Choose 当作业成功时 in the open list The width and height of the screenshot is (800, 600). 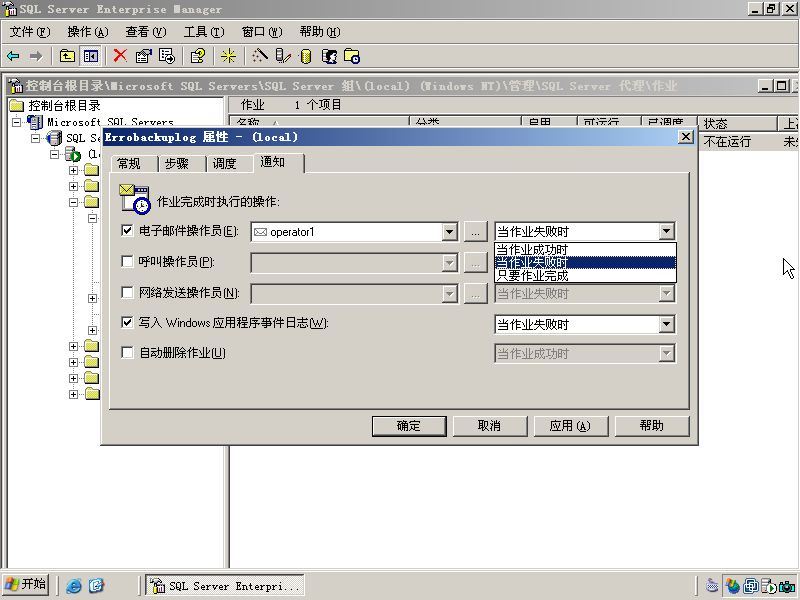coord(585,249)
